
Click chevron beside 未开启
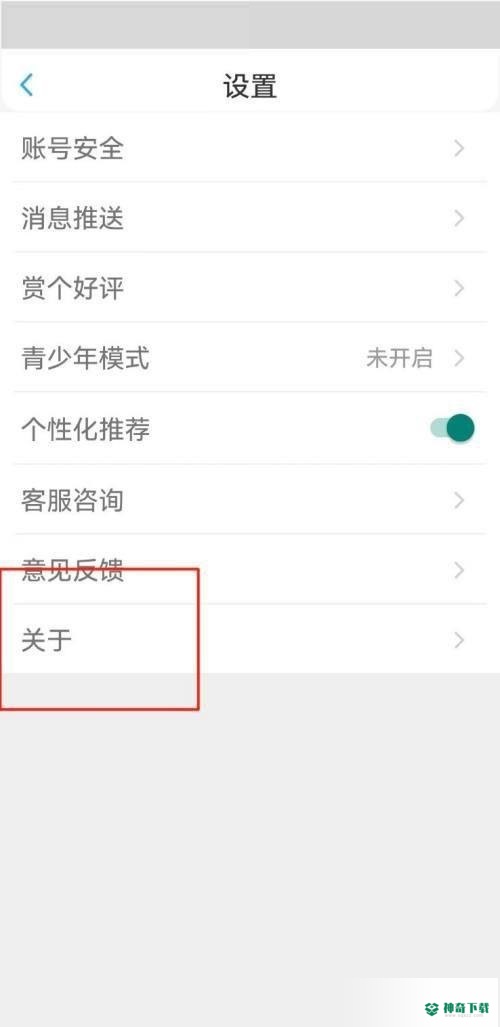coord(459,358)
